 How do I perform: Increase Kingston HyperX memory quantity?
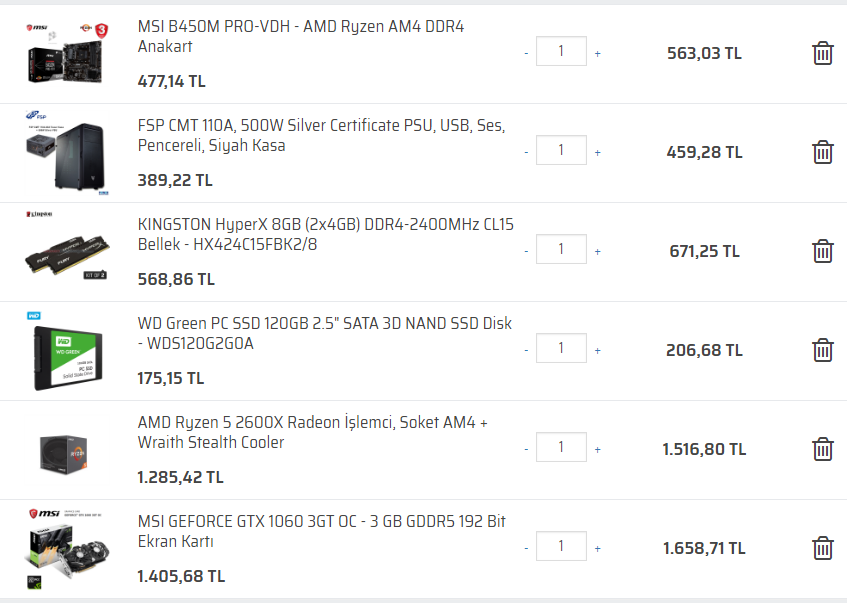tap(598, 252)
